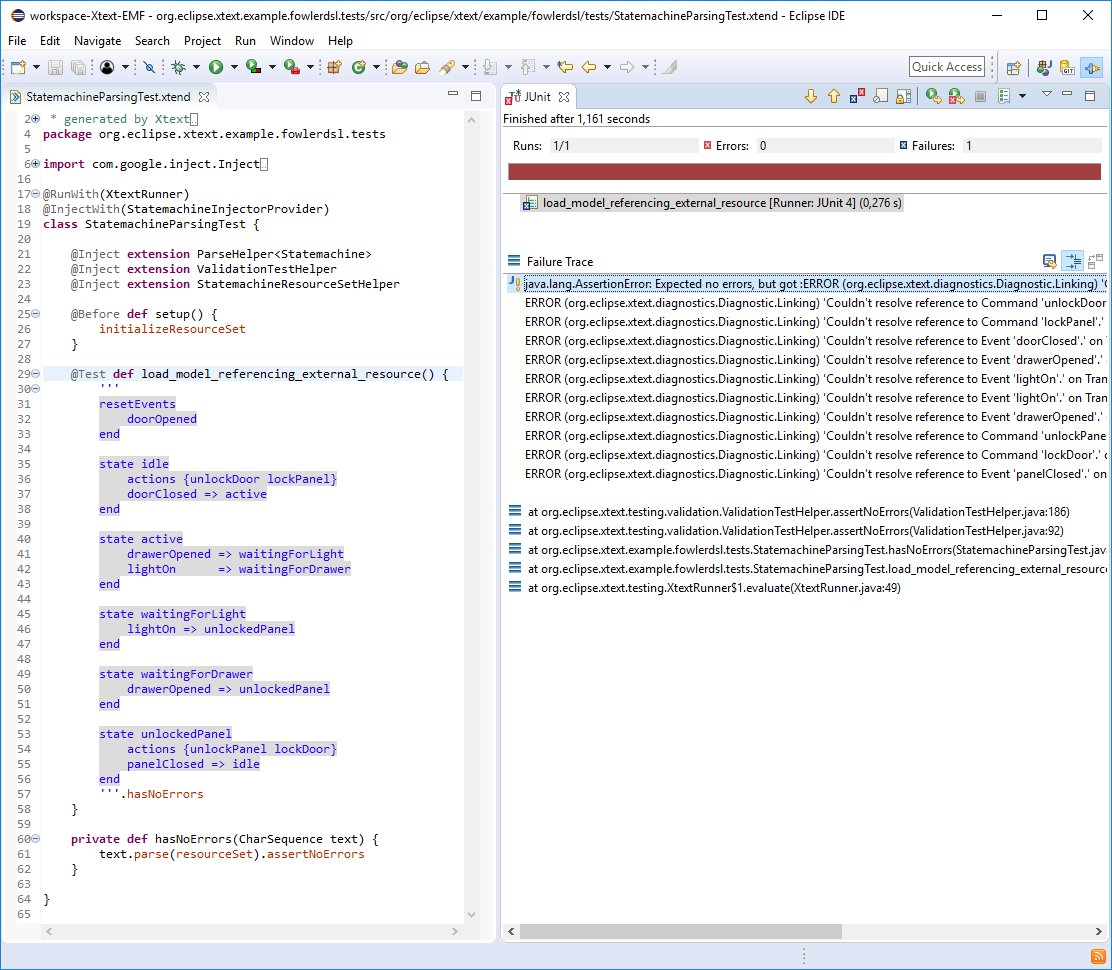The width and height of the screenshot is (1112, 970).
Task: Toggle Skip All Breakpoints in the toolbar
Action: pyautogui.click(x=149, y=67)
